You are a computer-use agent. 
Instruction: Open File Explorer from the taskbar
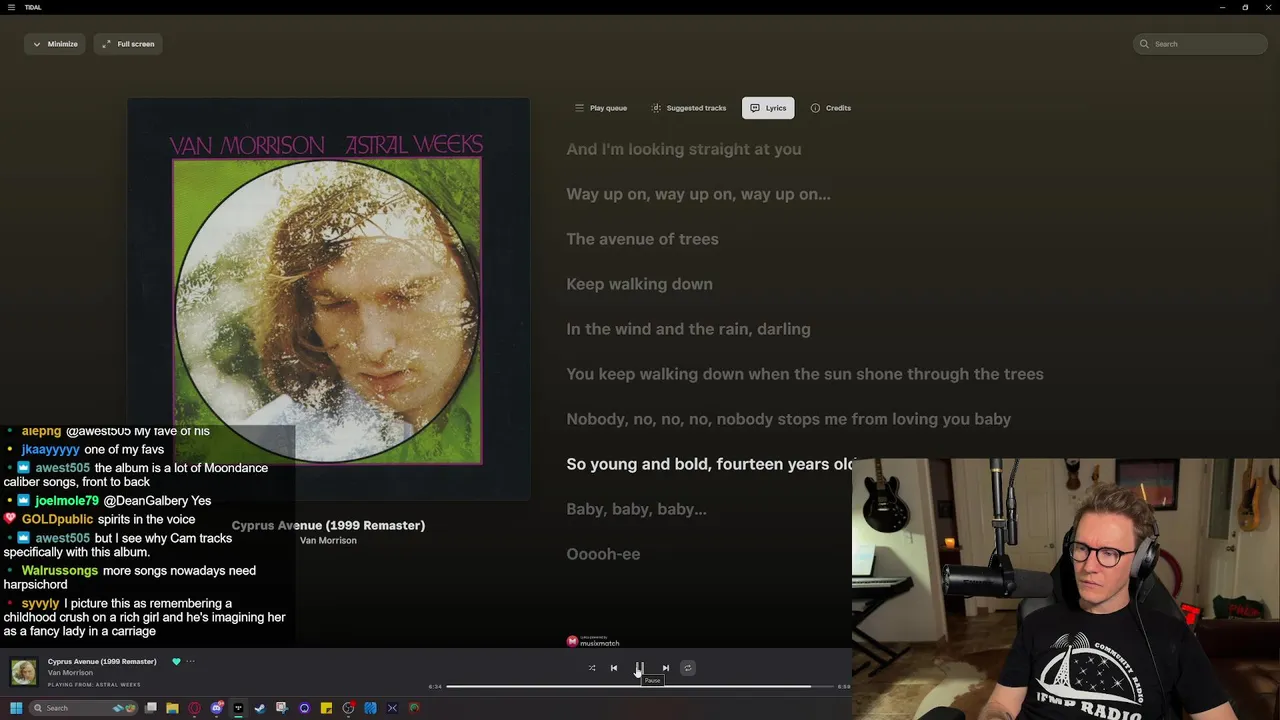click(172, 708)
